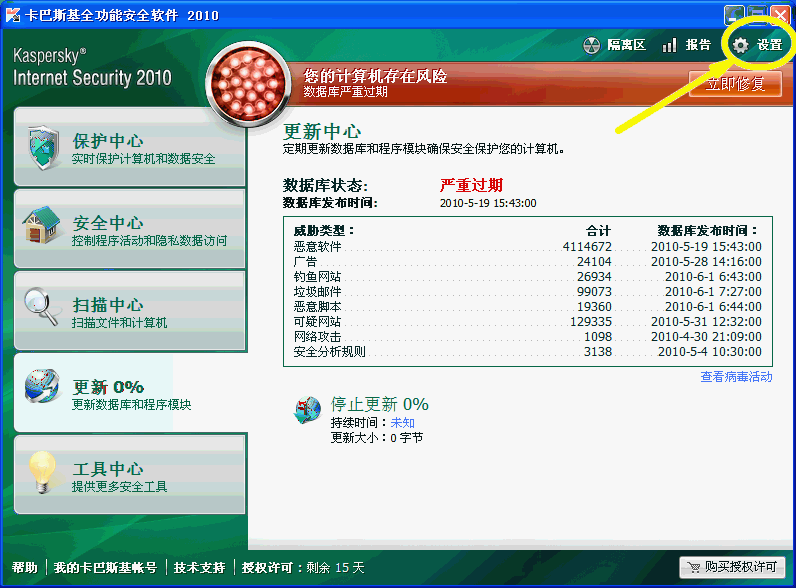Click the 更新 globe icon in sidebar
This screenshot has height=588, width=796.
click(42, 387)
